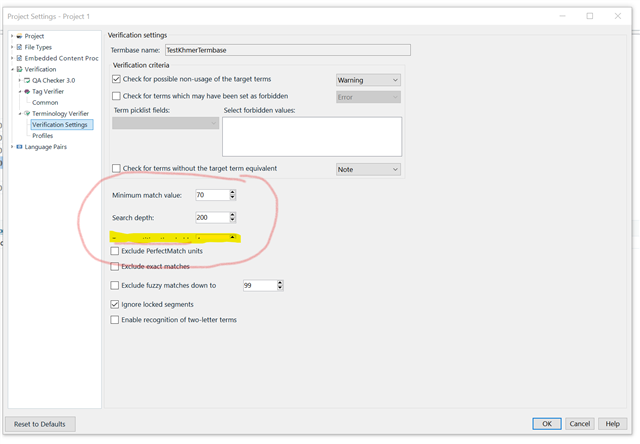Select Tag Verifier tree item

[x=48, y=91]
